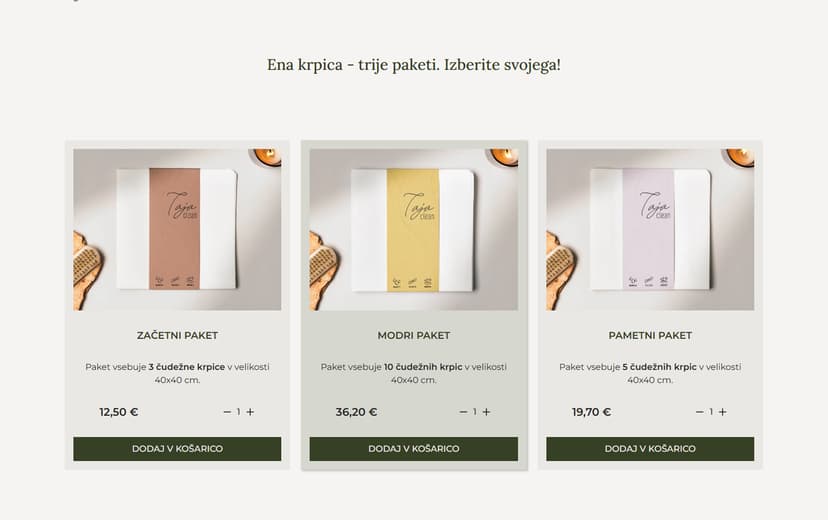Screen dimensions: 828x520
Task: Select the quantity field of Pametni paket
Action: tap(711, 412)
